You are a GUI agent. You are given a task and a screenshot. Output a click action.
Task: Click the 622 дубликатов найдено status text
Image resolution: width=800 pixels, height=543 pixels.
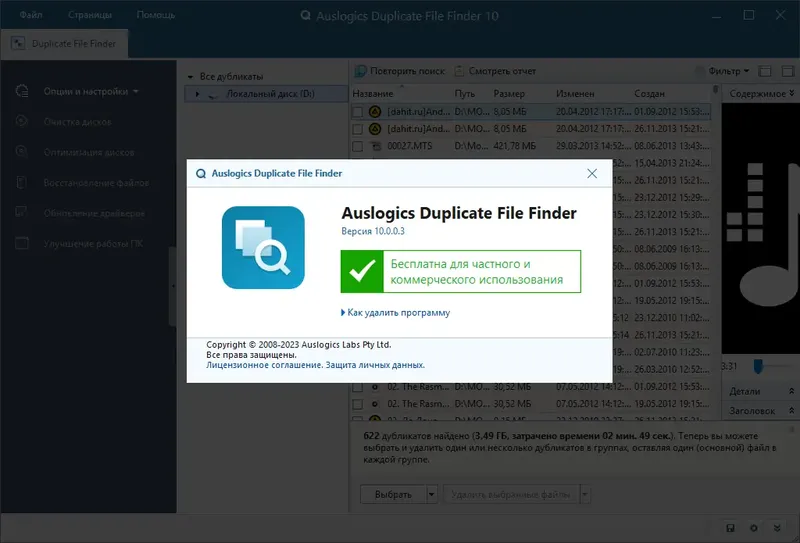pyautogui.click(x=416, y=436)
